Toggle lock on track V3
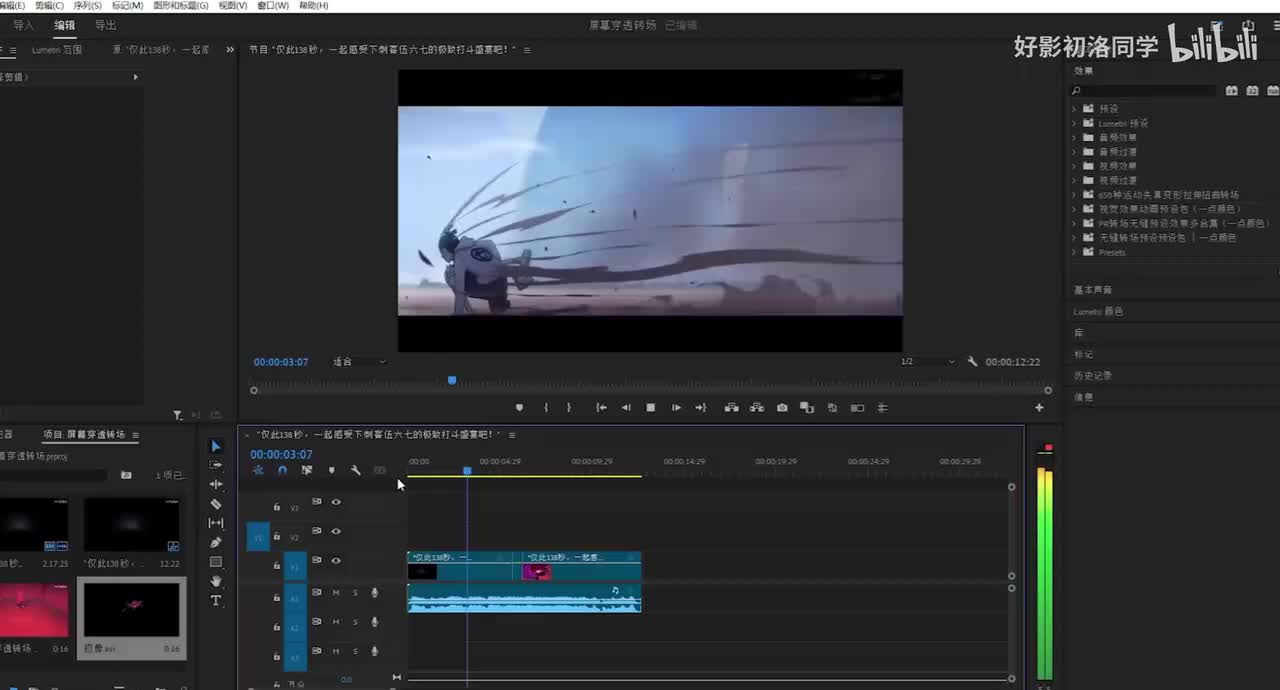Screen dimensions: 1280x690 (x=277, y=507)
